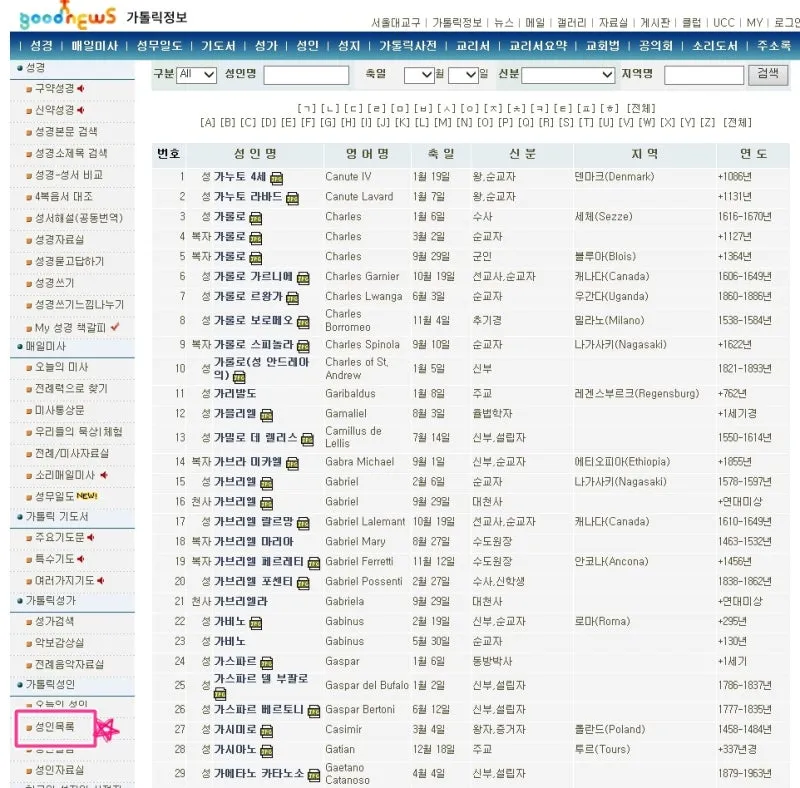Click the calendar icon next to 성 가에타노 카타노소
Viewport: 800px width, 788px height.
313,774
